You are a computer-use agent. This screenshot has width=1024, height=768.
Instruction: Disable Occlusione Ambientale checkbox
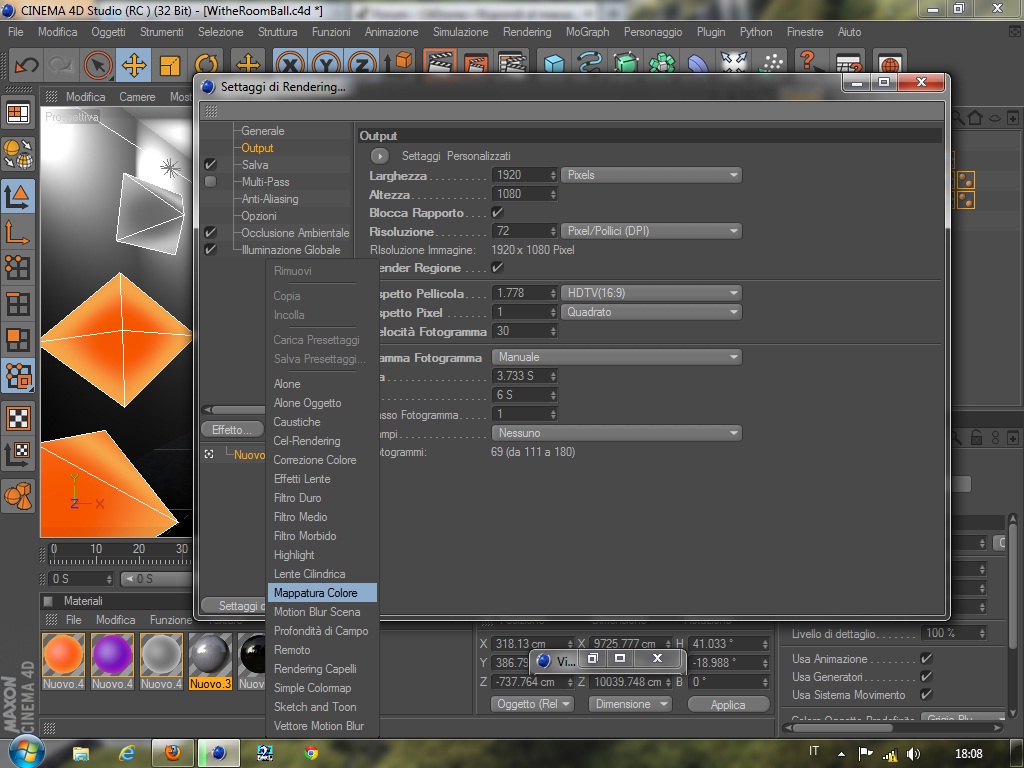[210, 232]
